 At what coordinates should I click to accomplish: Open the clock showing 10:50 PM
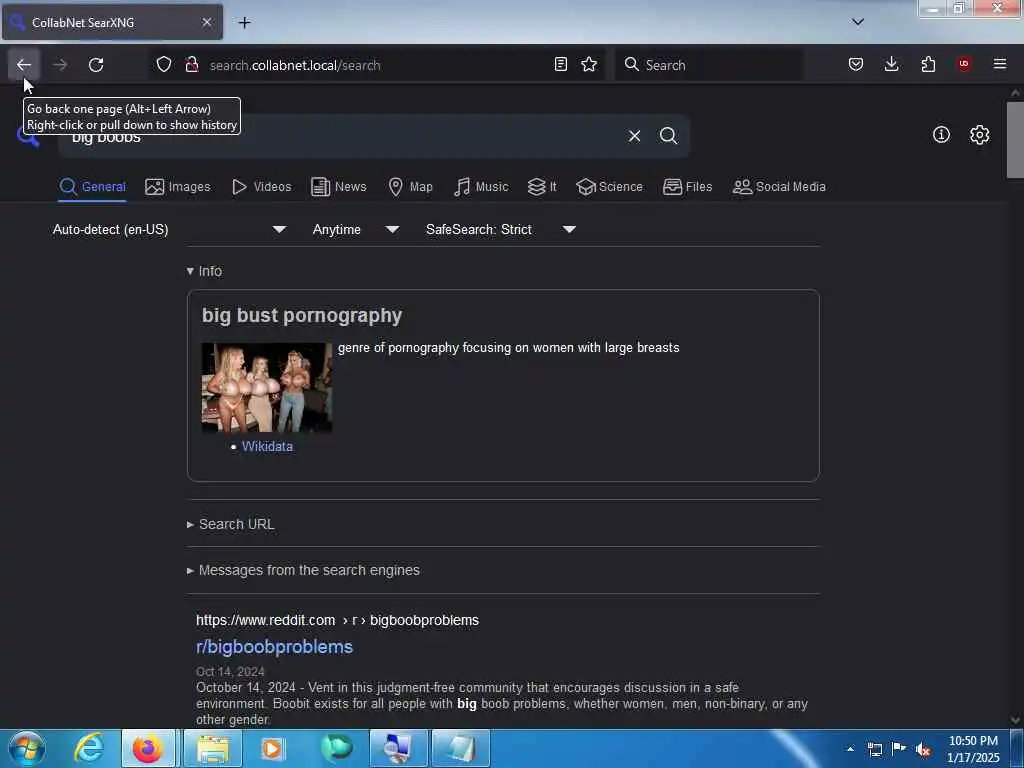pos(973,749)
